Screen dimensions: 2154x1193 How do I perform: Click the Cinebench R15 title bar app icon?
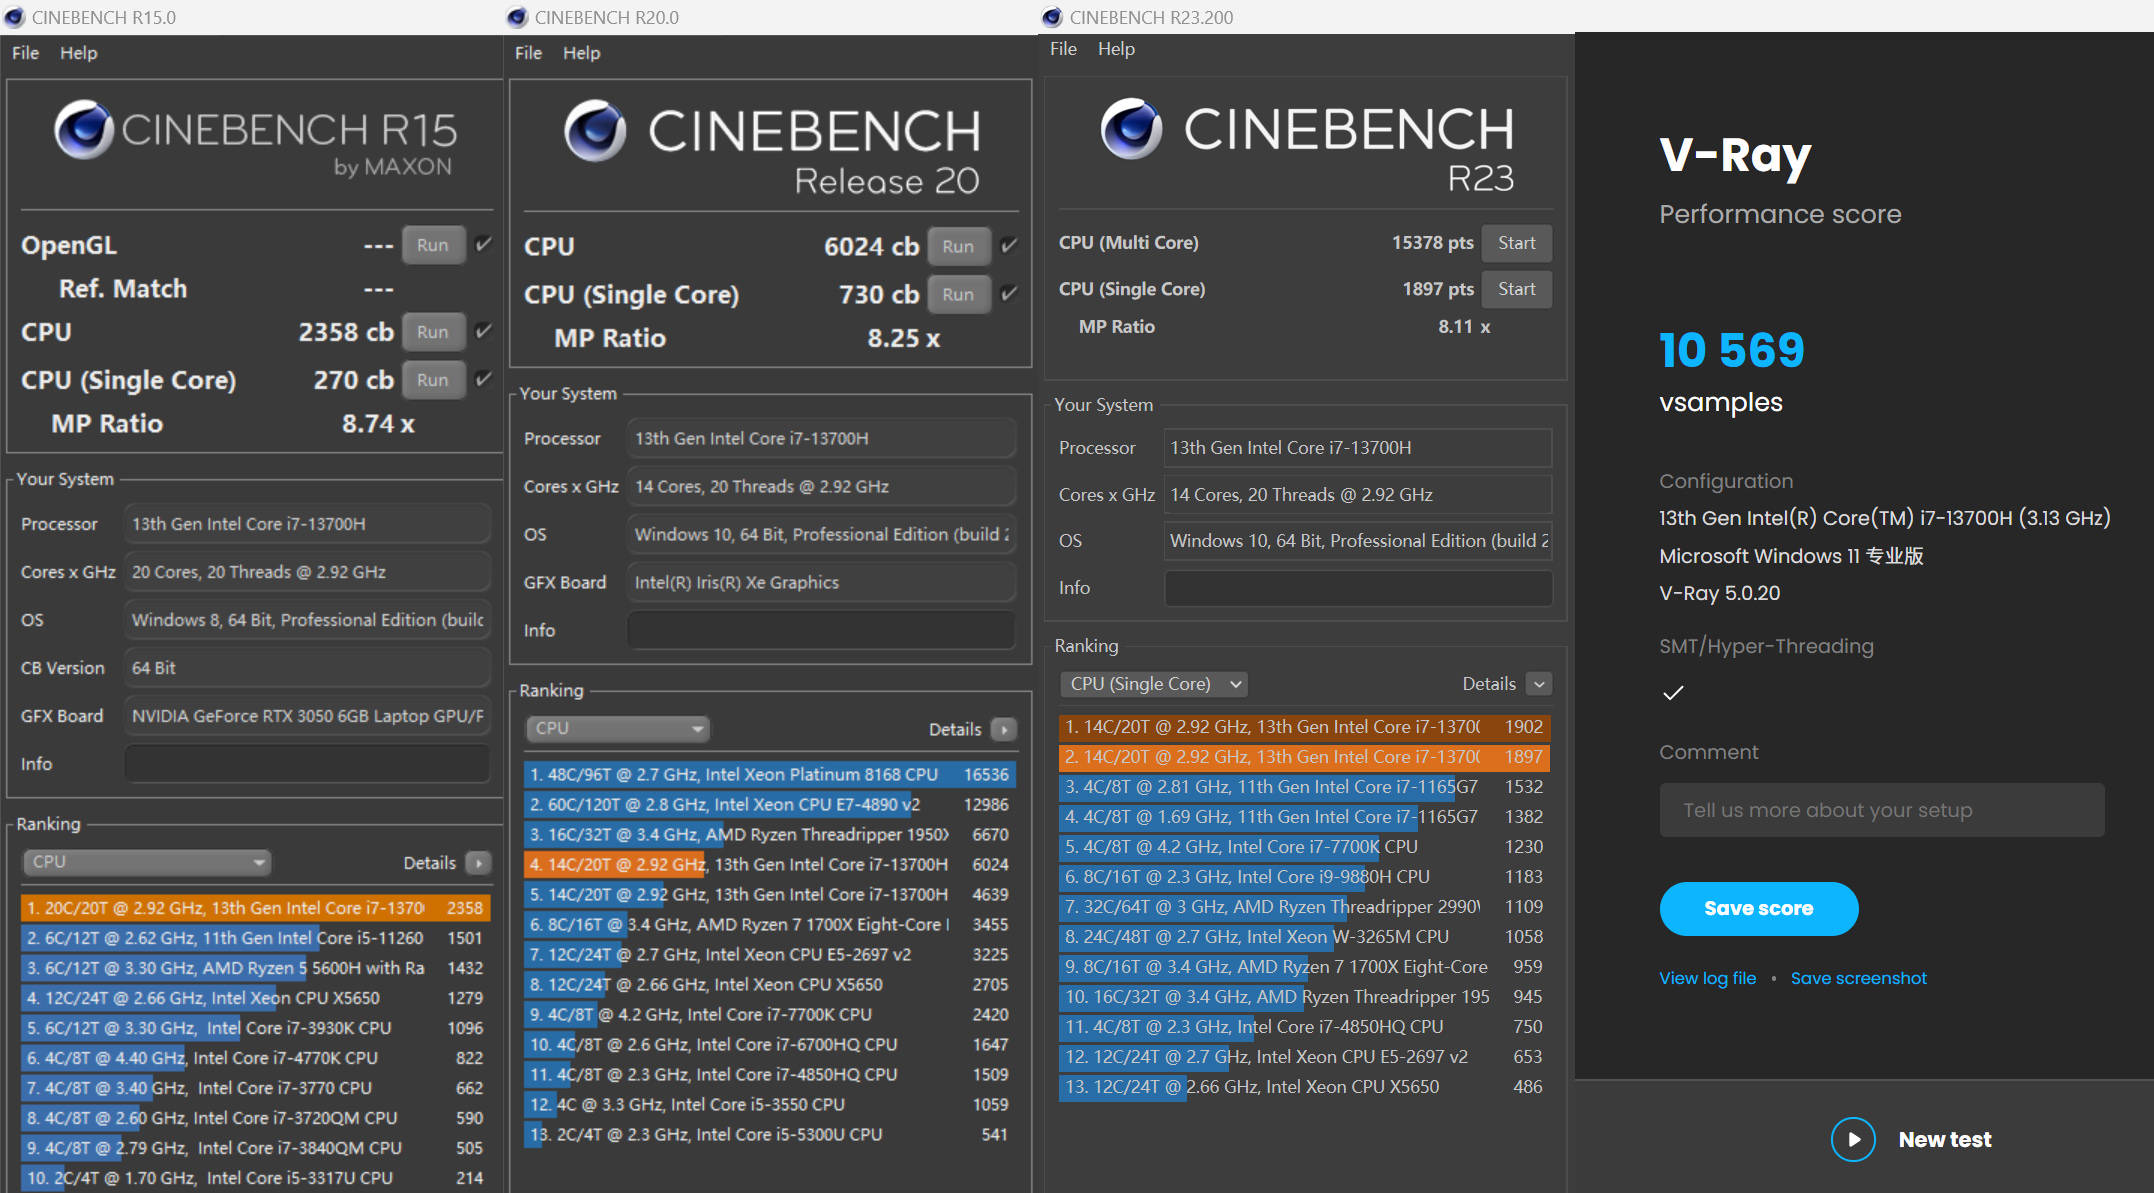[x=15, y=17]
